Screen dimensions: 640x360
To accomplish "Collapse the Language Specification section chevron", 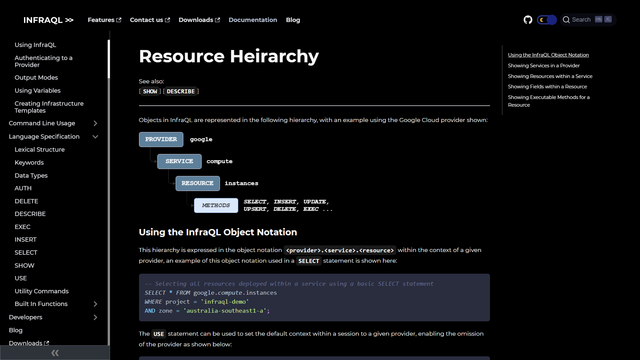I will click(x=95, y=137).
